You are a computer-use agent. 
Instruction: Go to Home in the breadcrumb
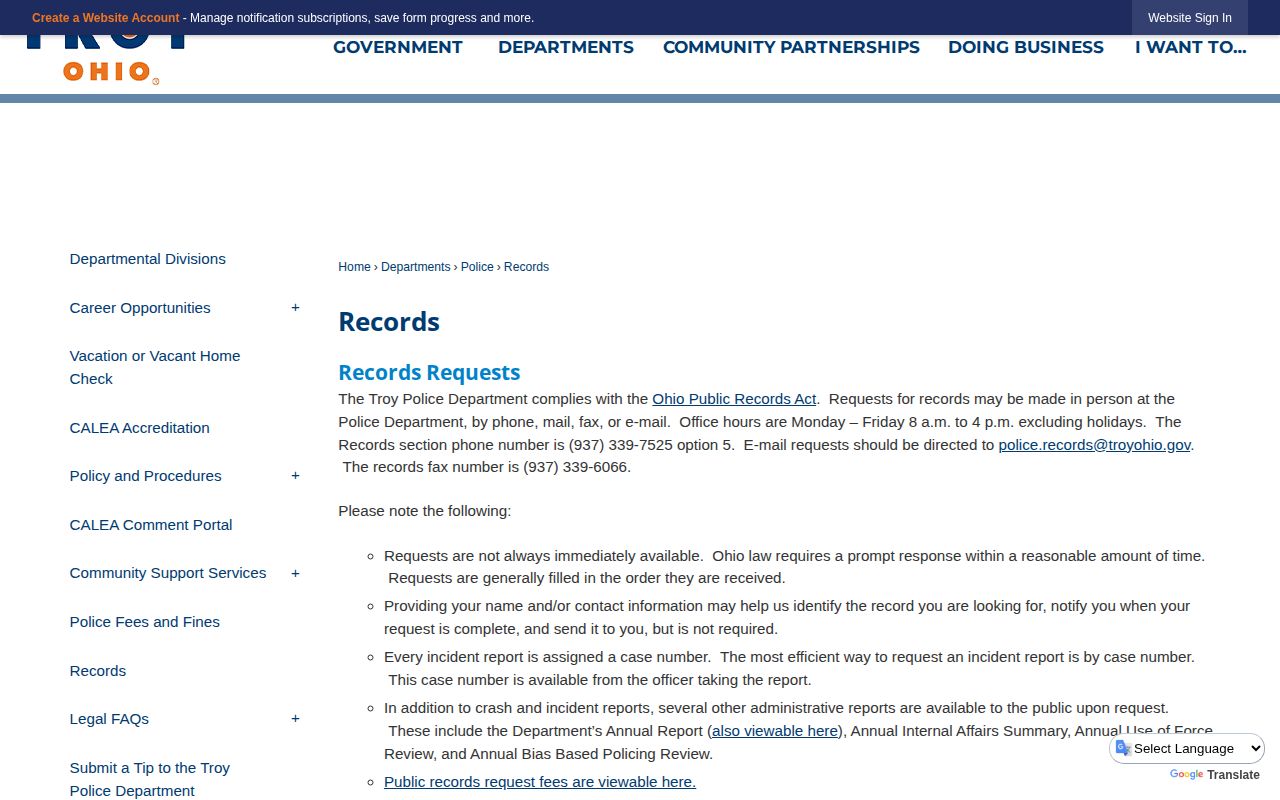354,267
